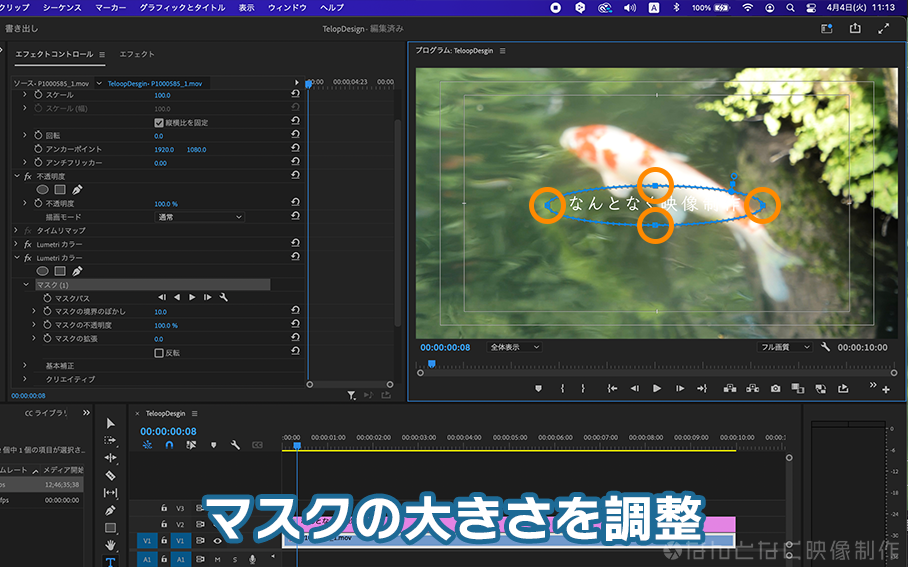The image size is (908, 567).
Task: Open 全体表示 zoom level dropdown
Action: coord(514,347)
